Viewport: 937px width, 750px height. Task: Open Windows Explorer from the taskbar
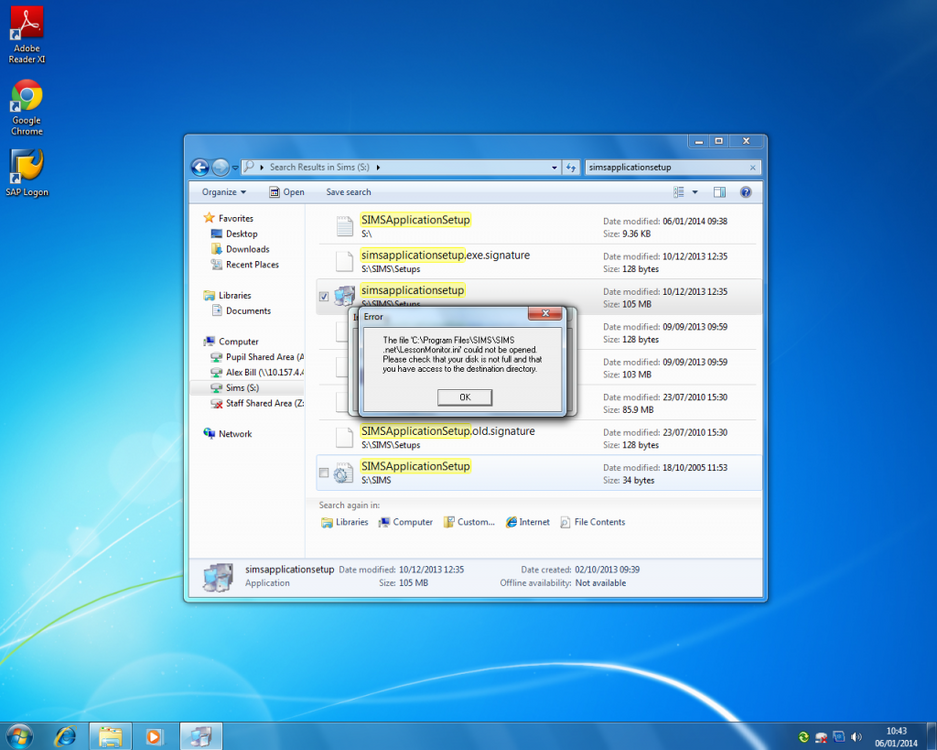click(110, 736)
